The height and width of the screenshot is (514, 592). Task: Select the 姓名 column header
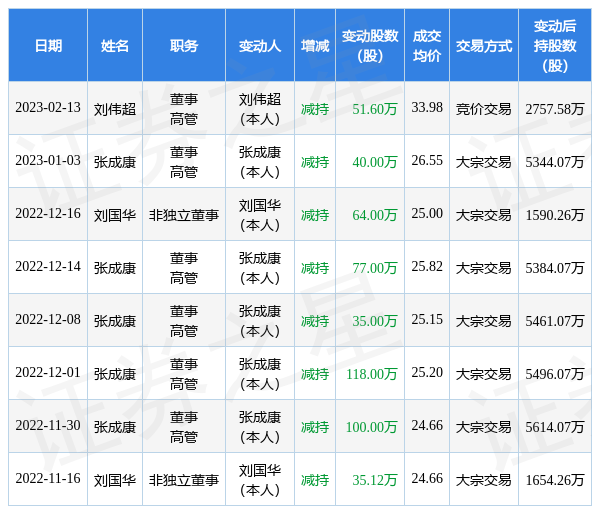115,46
